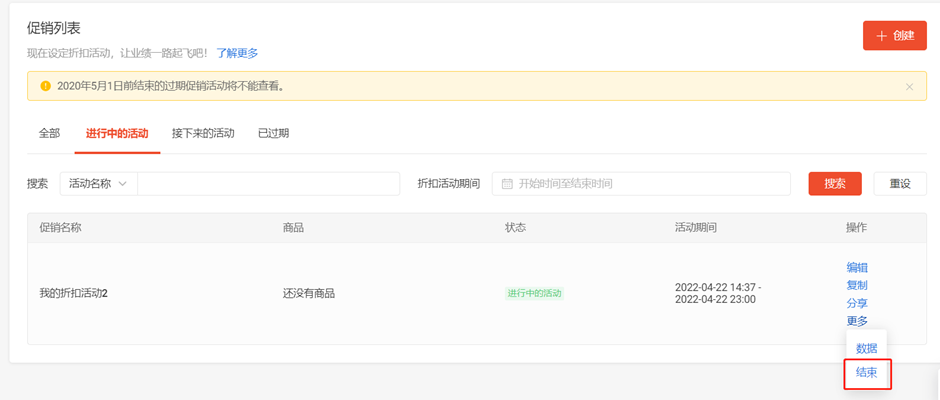This screenshot has width=940, height=400.
Task: Choose 数据 from the more menu
Action: [x=866, y=348]
